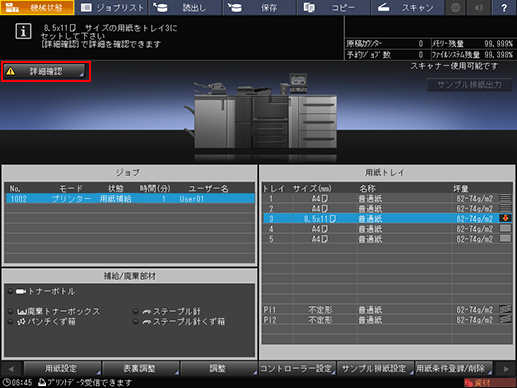Click the 廃棄トナーボックス status indicator
The height and width of the screenshot is (388, 517).
[10, 311]
